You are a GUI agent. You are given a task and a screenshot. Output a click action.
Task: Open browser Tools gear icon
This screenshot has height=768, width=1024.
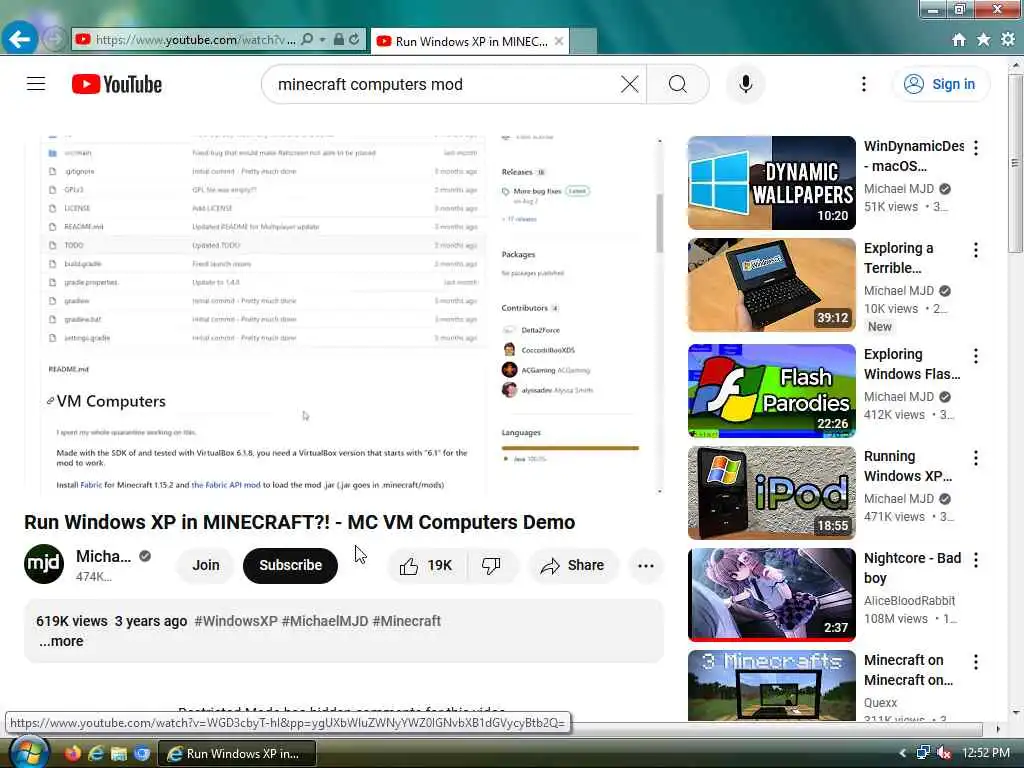[x=1008, y=40]
